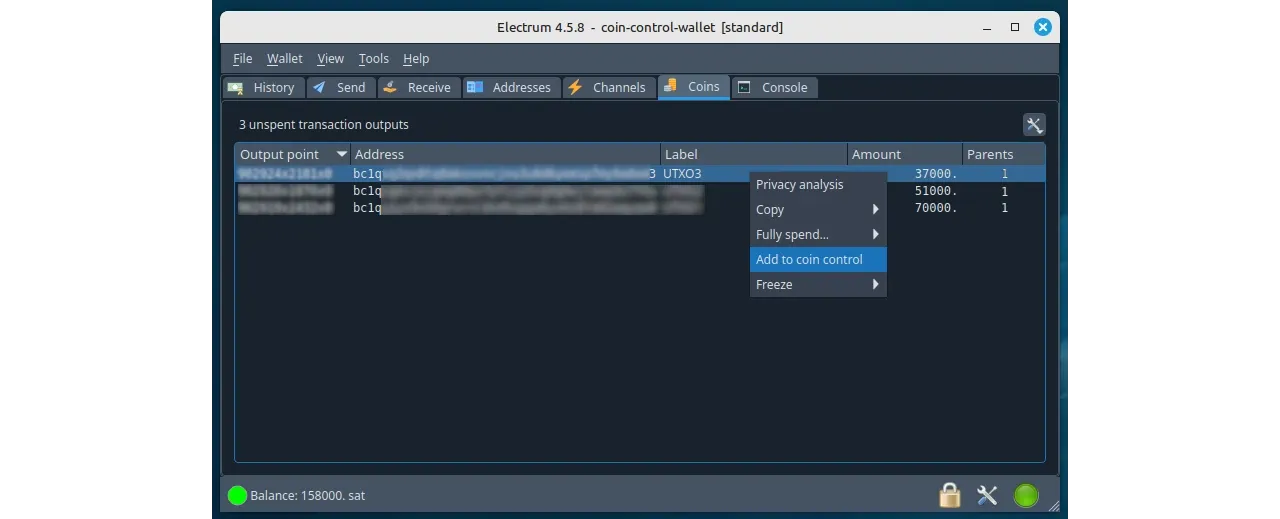
Task: Click the green network status icon
Action: (x=1026, y=495)
